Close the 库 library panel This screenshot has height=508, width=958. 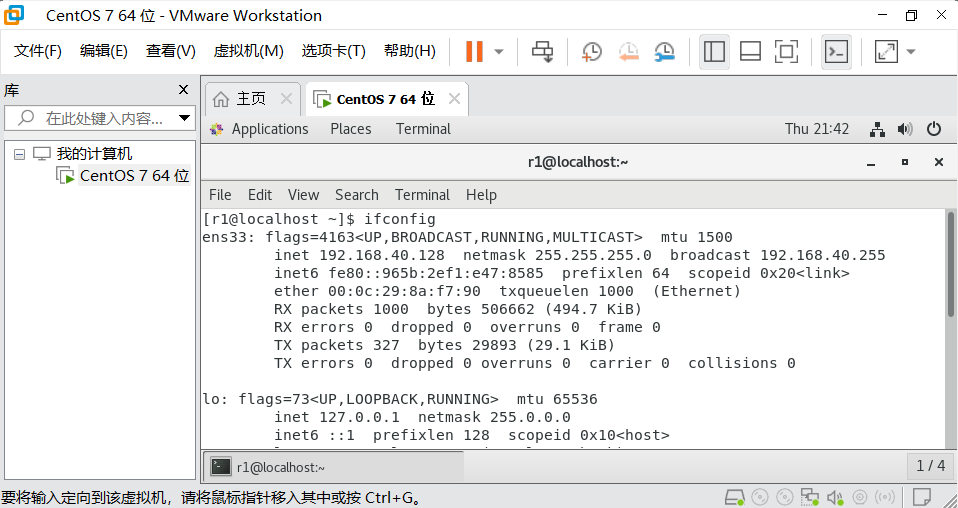click(x=183, y=90)
